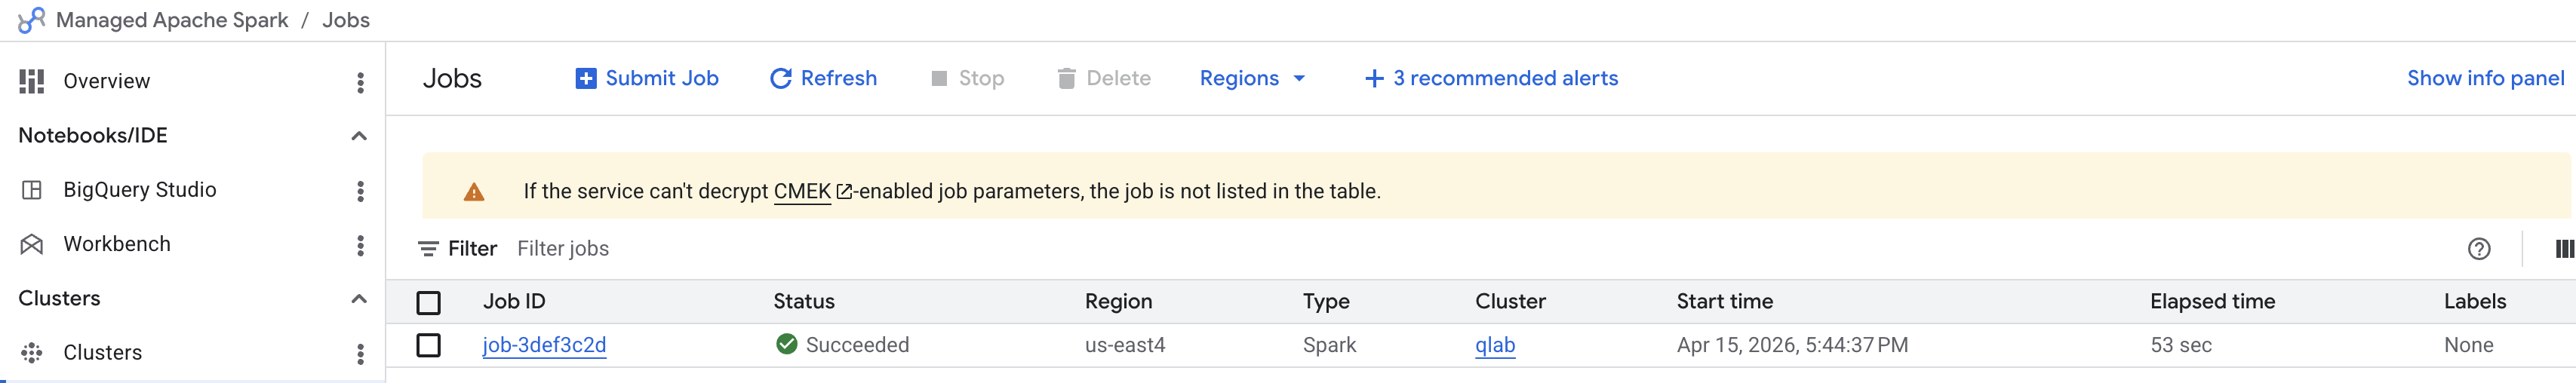Open the Workbench three-dot options menu
This screenshot has width=2576, height=383.
[360, 245]
